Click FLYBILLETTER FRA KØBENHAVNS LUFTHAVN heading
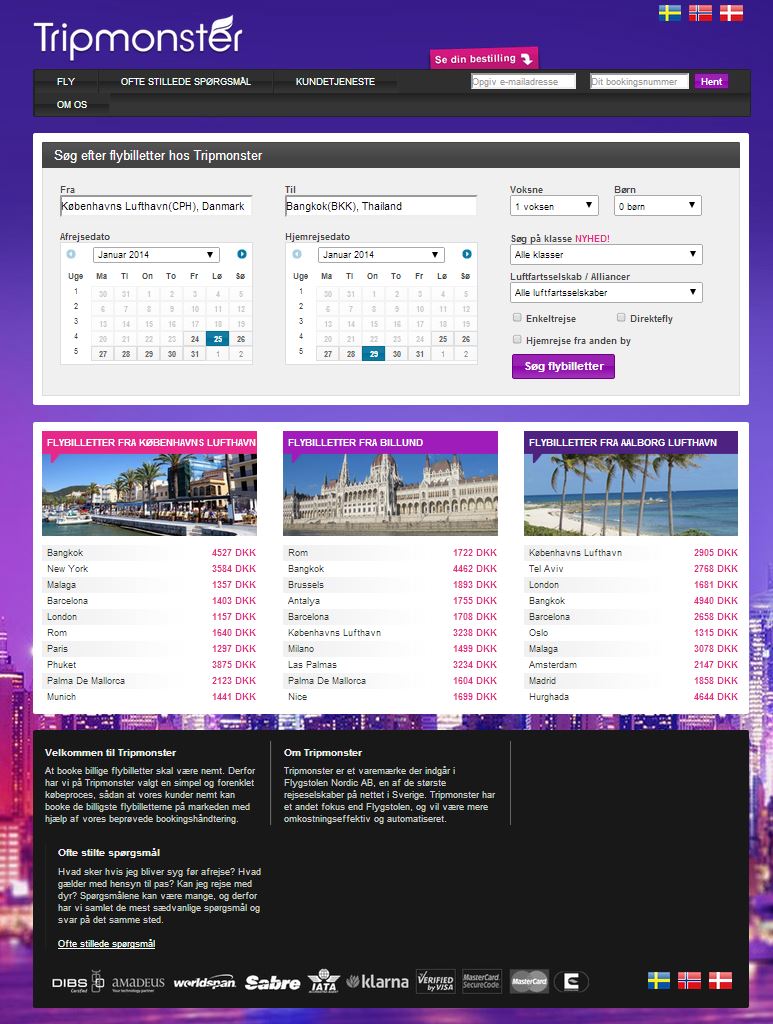The height and width of the screenshot is (1024, 773). (x=151, y=443)
